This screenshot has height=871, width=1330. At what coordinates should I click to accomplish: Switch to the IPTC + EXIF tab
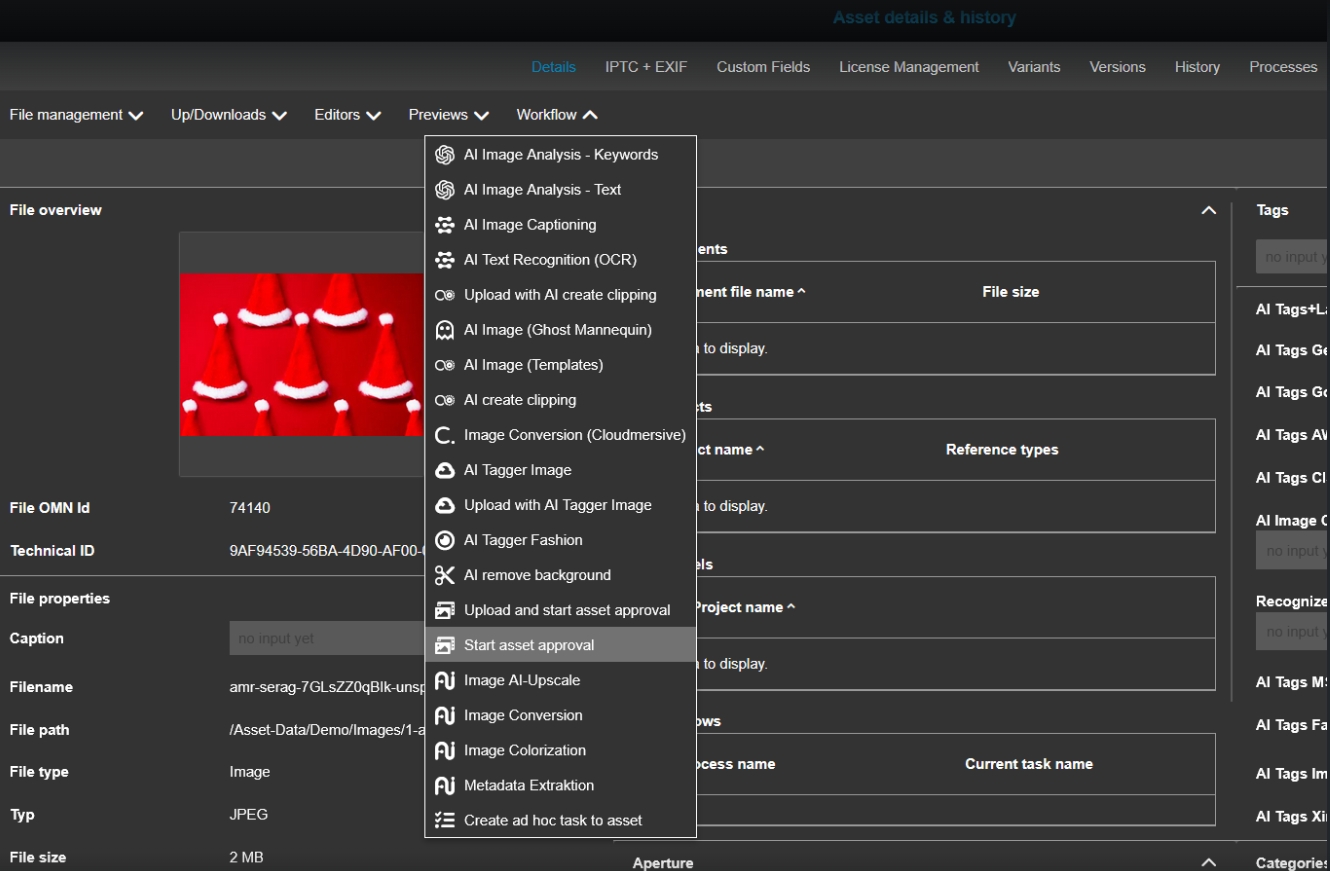tap(646, 67)
